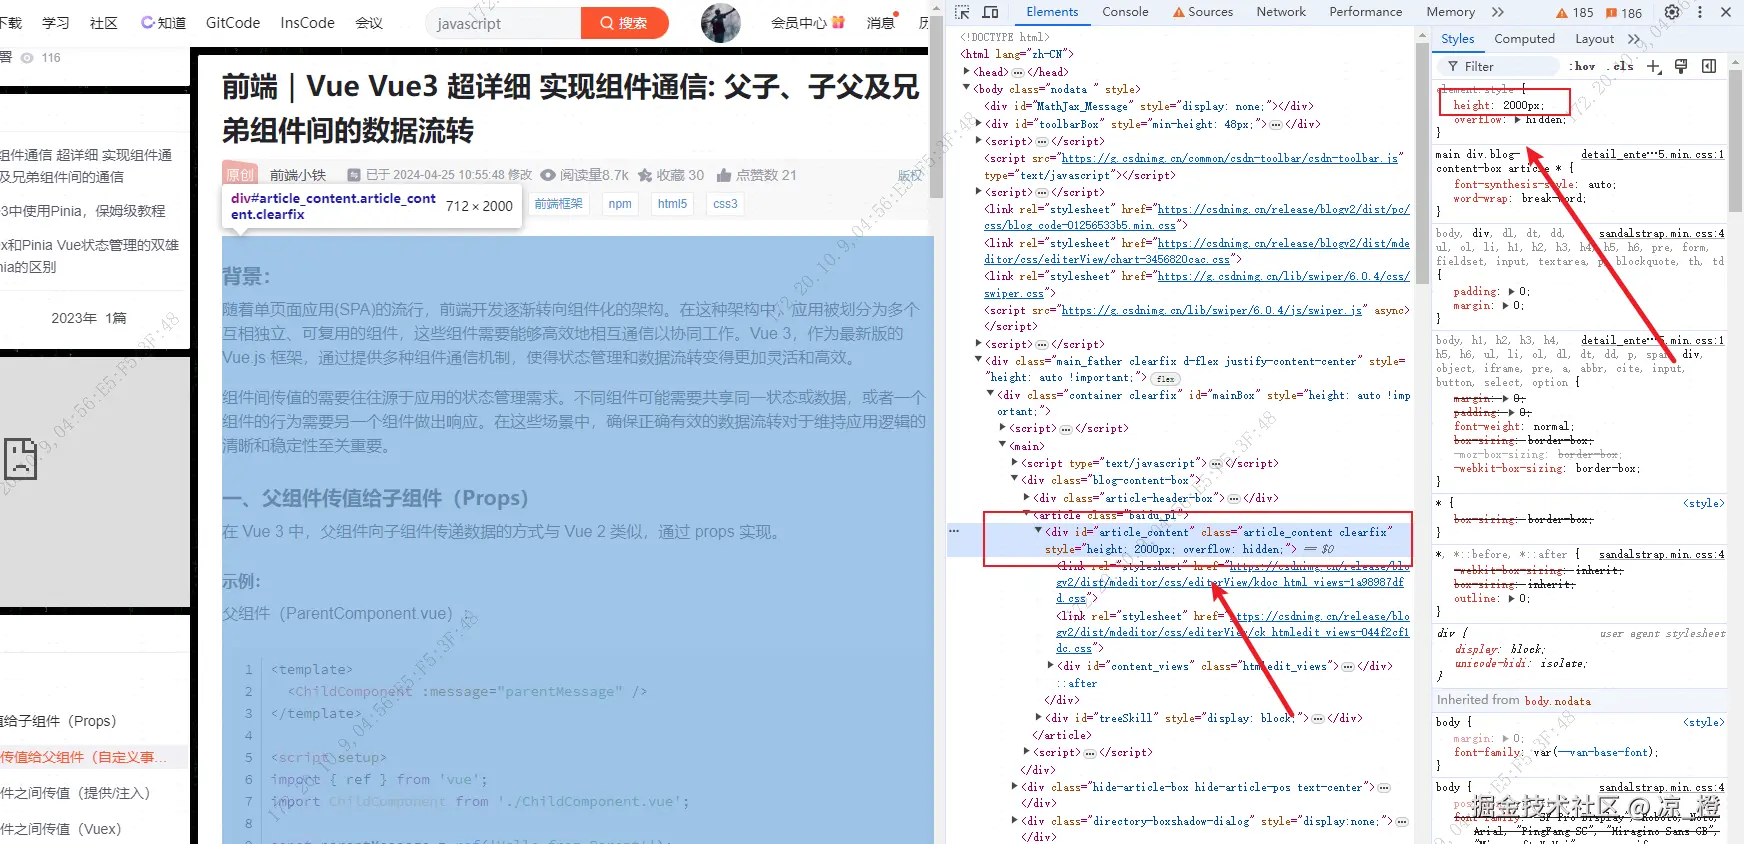
Task: Click author name 前端小铁
Action: pos(298,175)
